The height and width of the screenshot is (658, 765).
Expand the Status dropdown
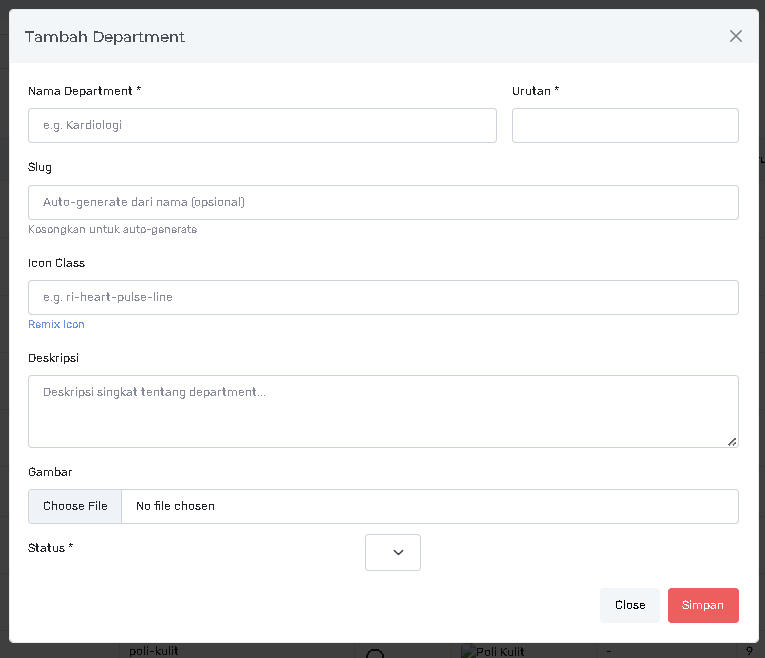pos(393,552)
